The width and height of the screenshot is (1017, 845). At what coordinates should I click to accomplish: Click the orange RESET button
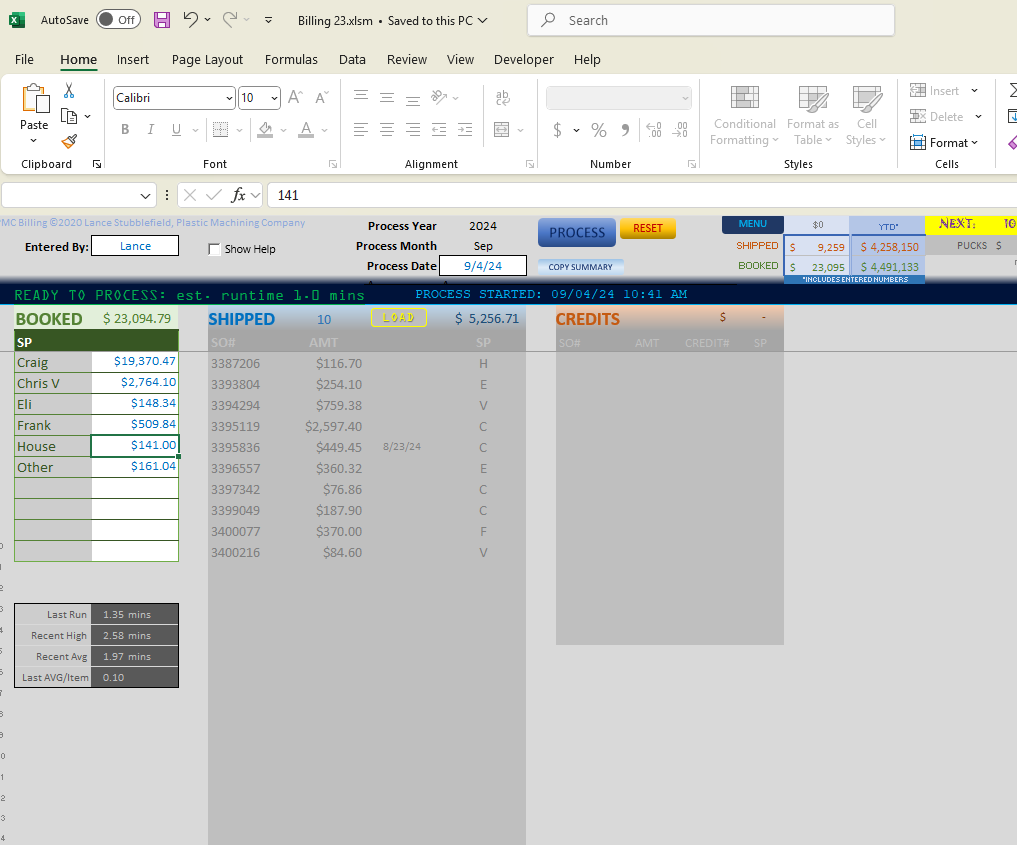pos(647,228)
